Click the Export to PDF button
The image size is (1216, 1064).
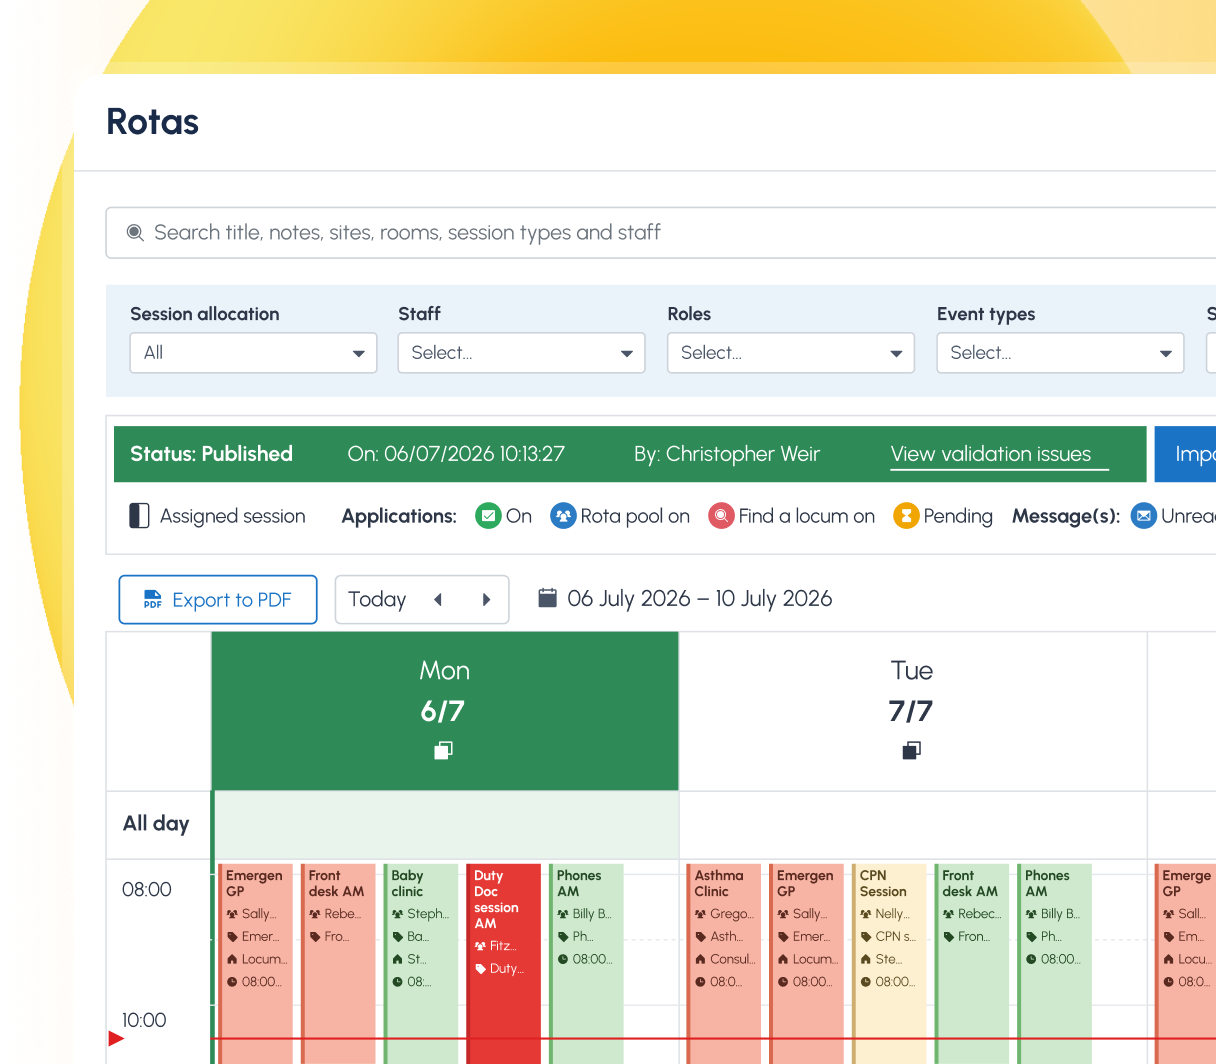coord(218,600)
